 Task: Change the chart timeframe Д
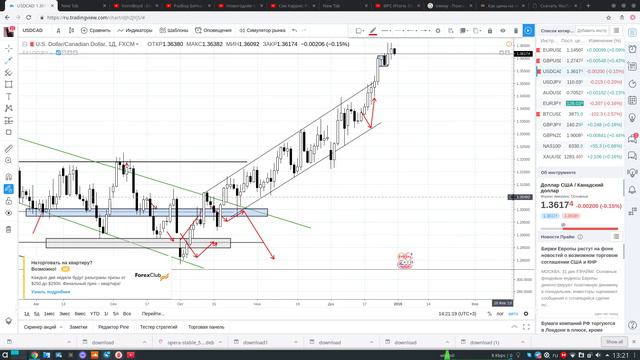pos(58,31)
